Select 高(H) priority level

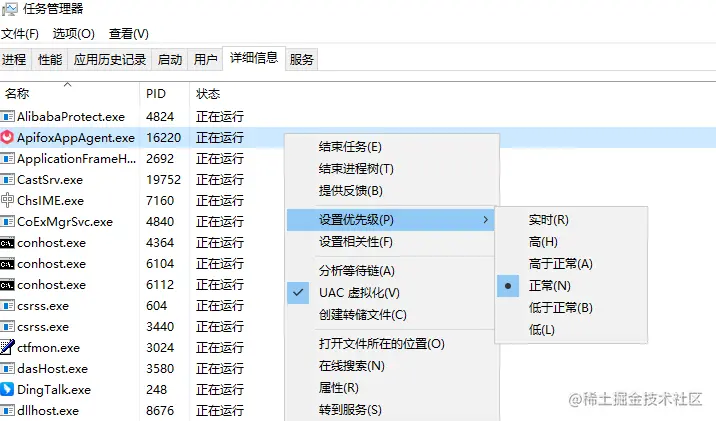click(571, 242)
